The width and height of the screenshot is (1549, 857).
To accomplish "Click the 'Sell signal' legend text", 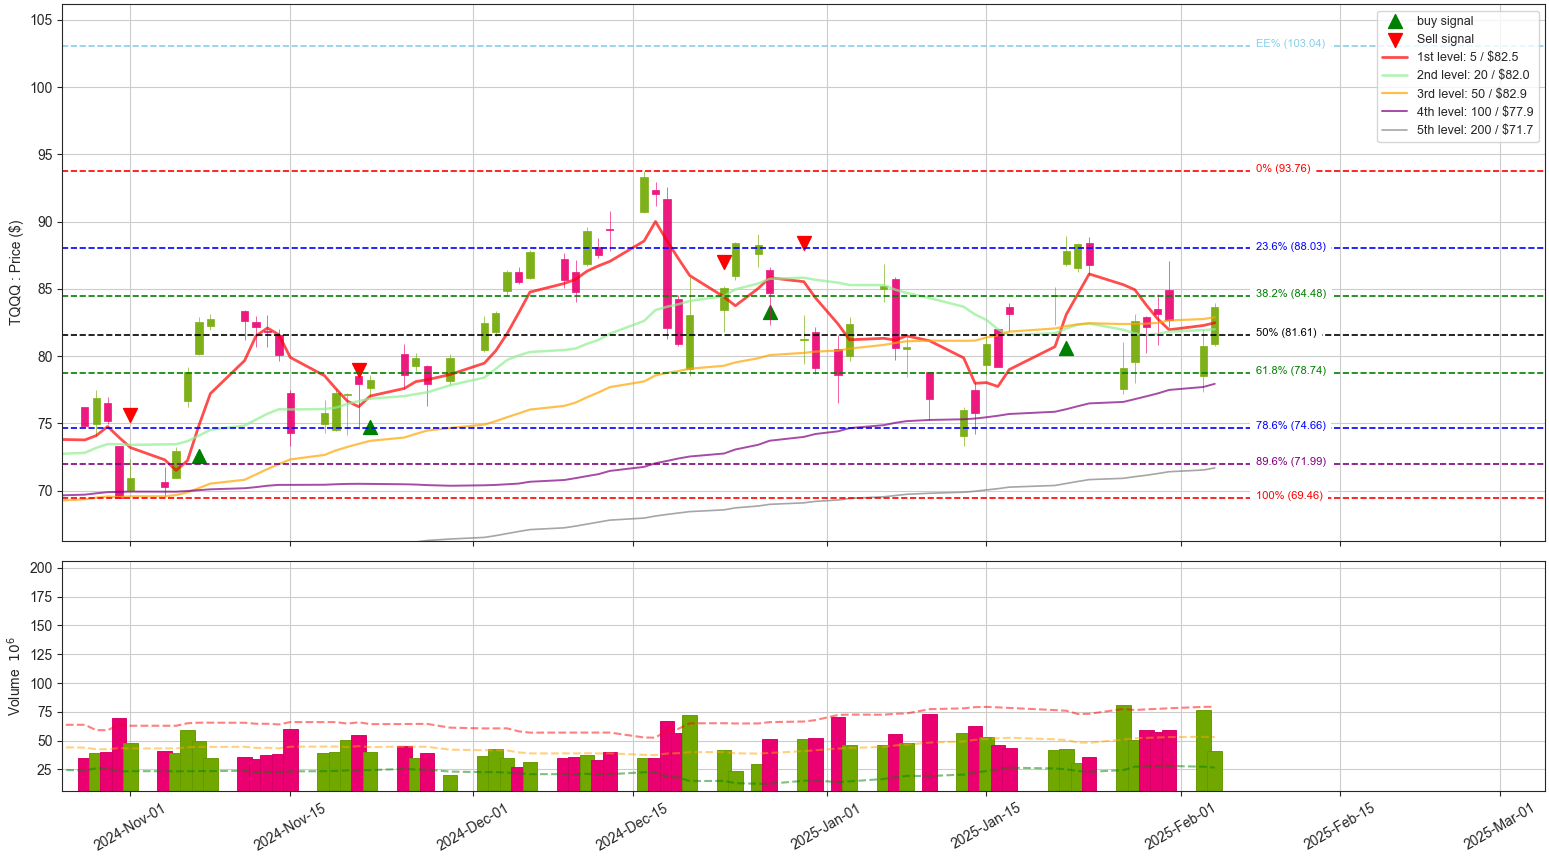I will pyautogui.click(x=1445, y=39).
